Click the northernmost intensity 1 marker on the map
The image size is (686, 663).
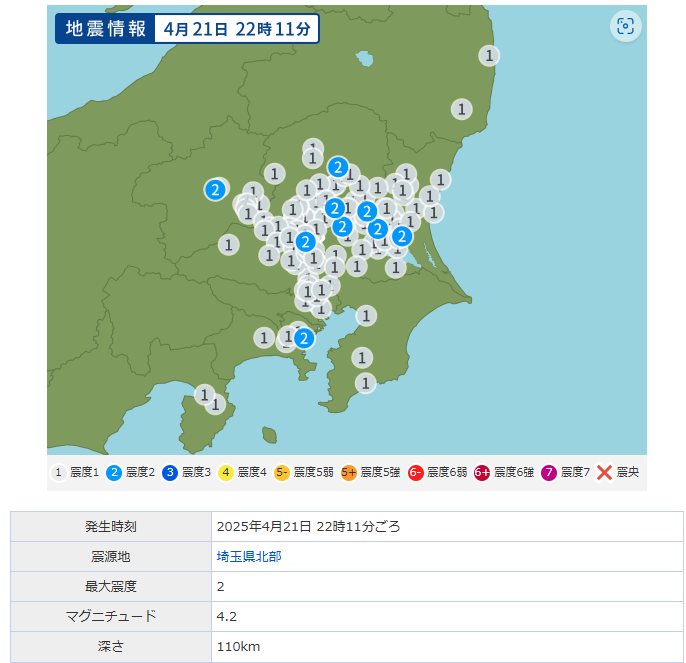point(489,55)
